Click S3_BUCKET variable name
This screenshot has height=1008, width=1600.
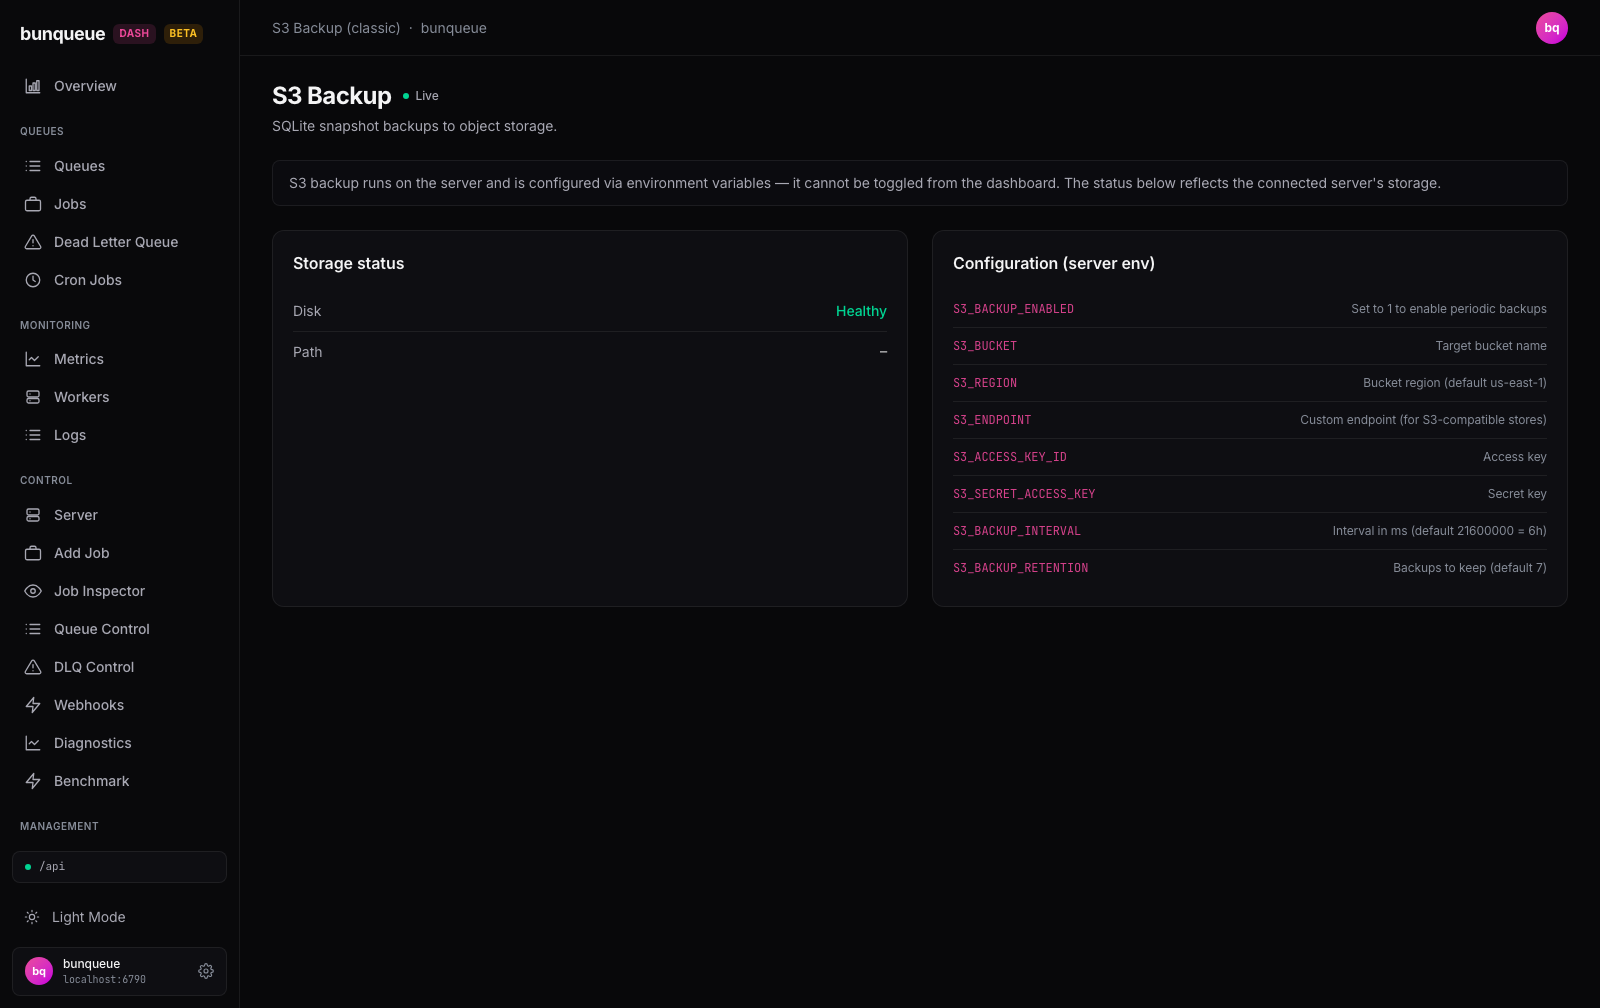click(985, 346)
